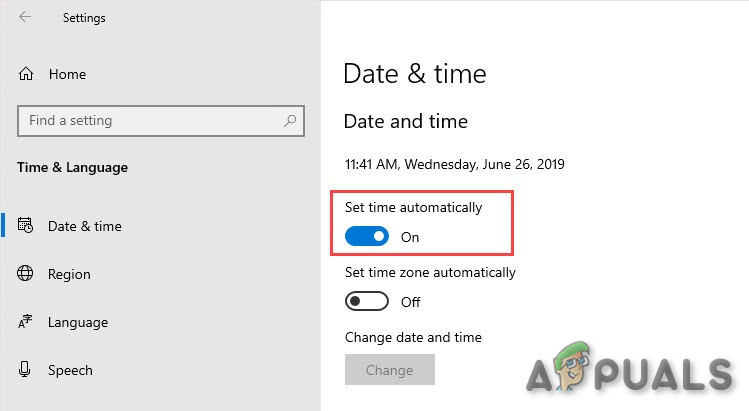This screenshot has height=411, width=749.
Task: Click the Region globe icon
Action: [x=26, y=274]
